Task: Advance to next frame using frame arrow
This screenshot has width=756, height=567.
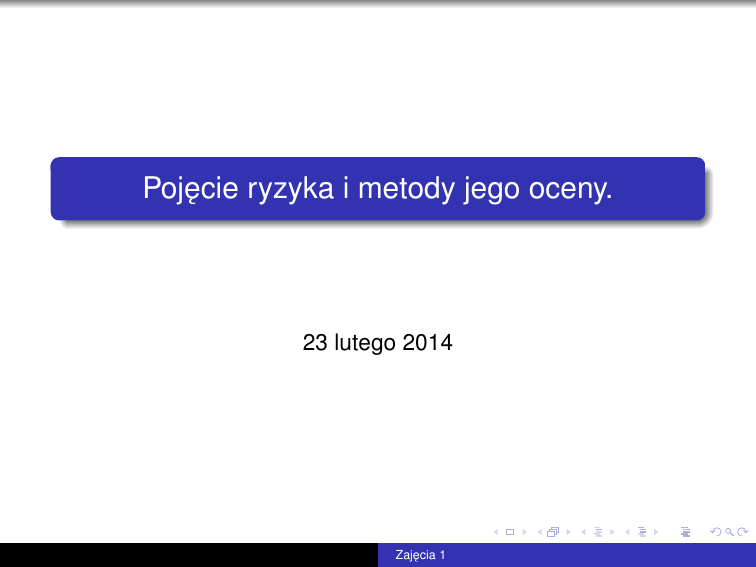Action: point(567,533)
